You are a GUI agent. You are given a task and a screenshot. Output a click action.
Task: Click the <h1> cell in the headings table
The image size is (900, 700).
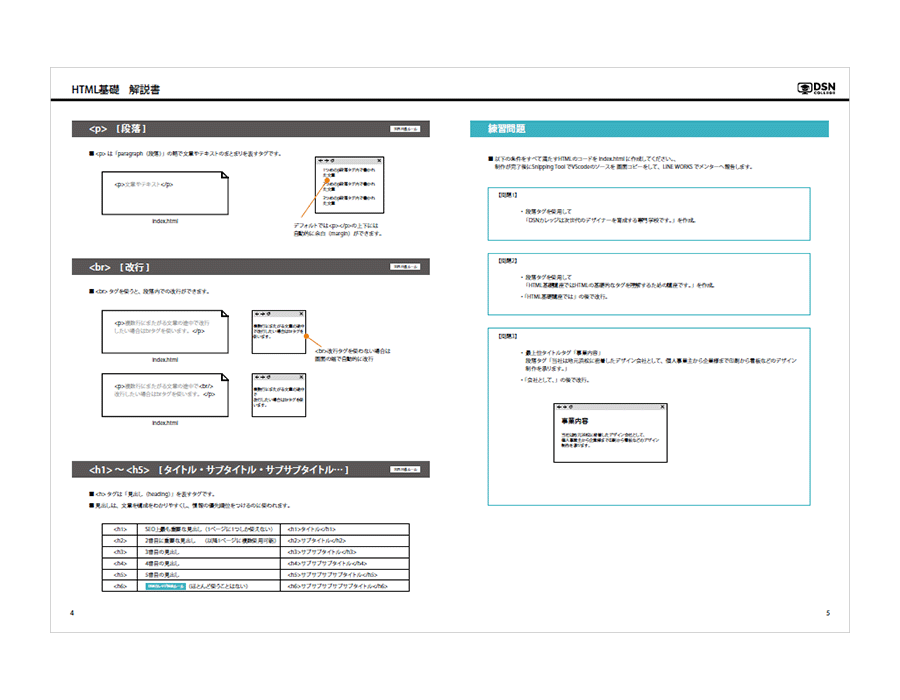(x=120, y=528)
